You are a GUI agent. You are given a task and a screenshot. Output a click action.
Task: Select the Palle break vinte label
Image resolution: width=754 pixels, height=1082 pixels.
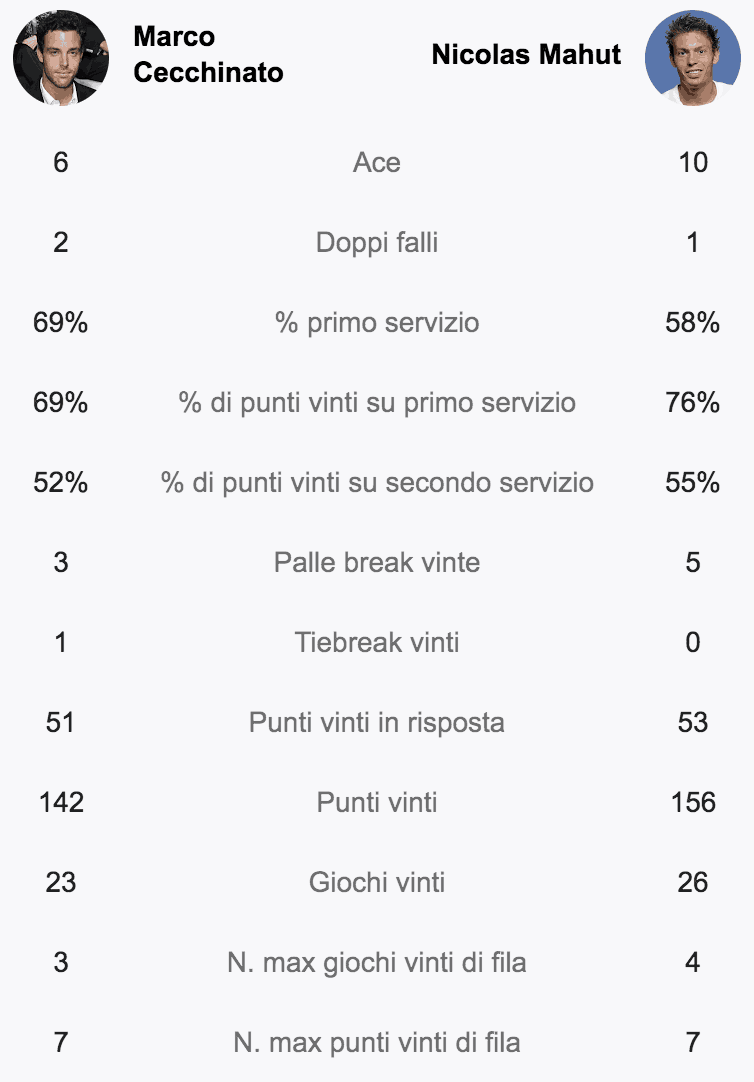point(377,562)
